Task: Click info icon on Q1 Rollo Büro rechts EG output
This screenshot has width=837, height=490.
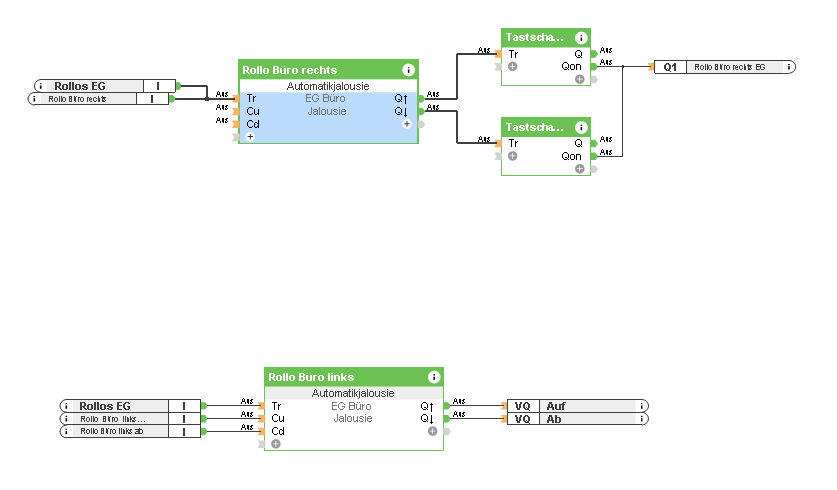Action: (788, 67)
